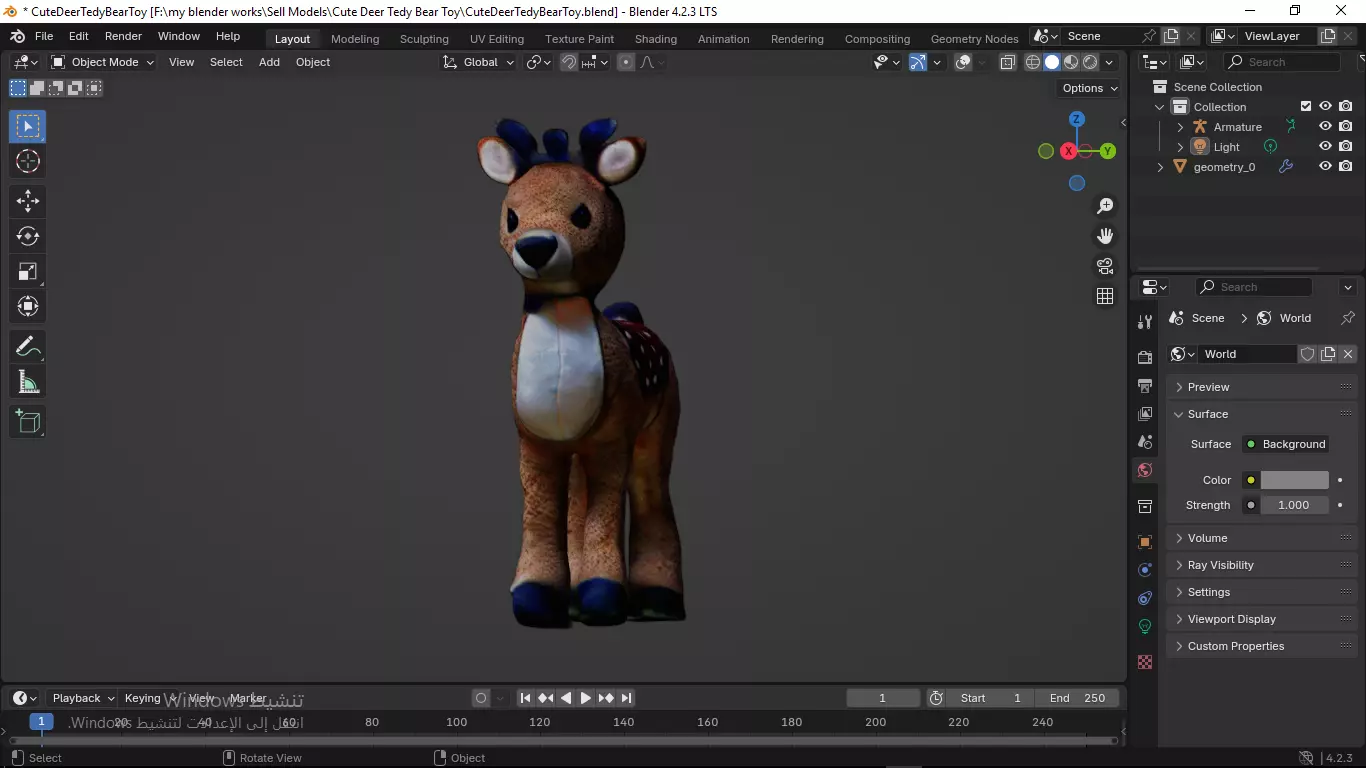This screenshot has height=768, width=1366.
Task: Open Object Data properties tab
Action: tap(1145, 626)
